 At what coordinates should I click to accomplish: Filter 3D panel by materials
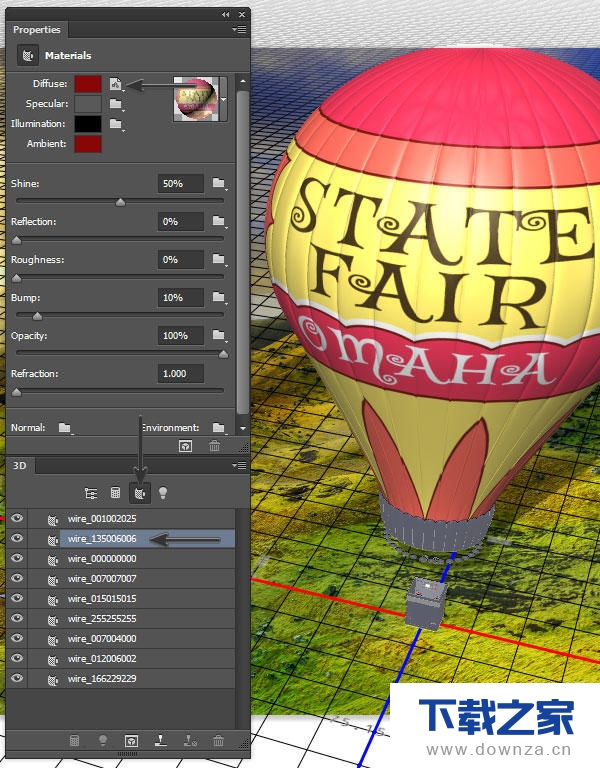click(x=140, y=493)
